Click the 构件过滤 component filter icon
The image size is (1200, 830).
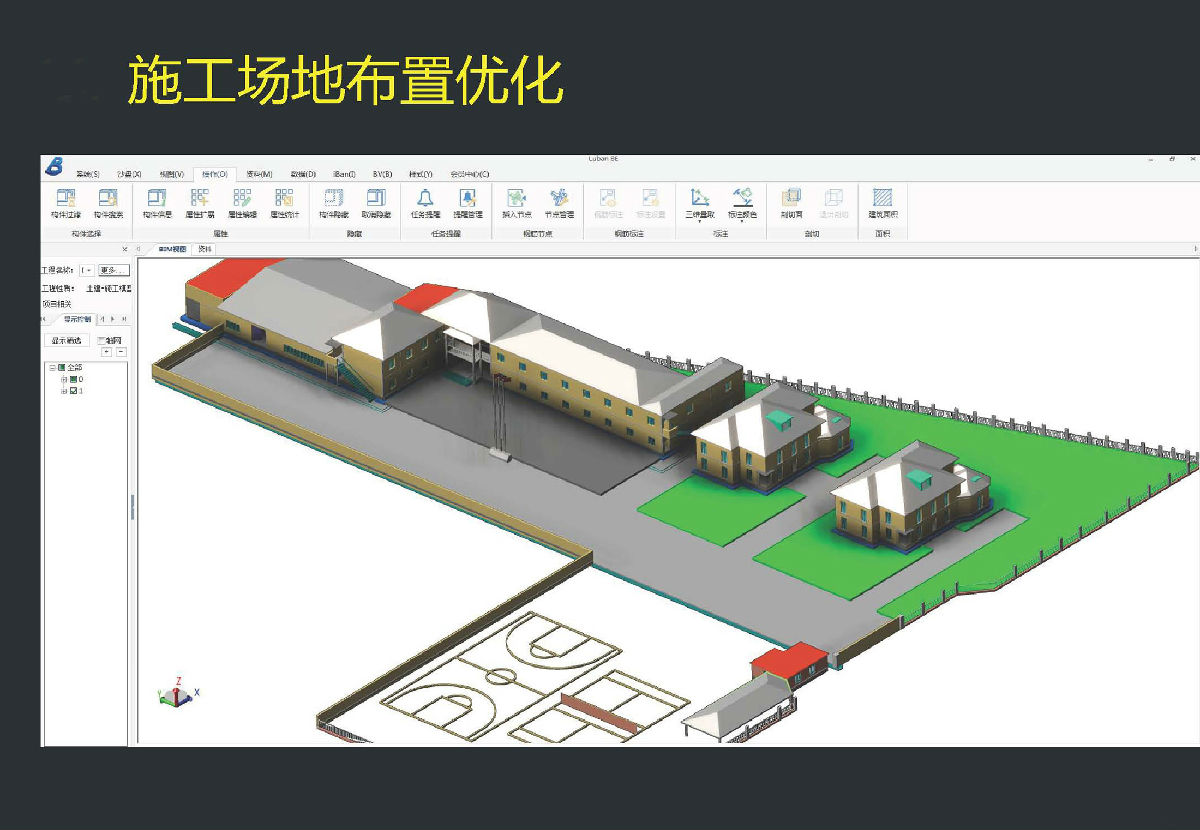(66, 199)
